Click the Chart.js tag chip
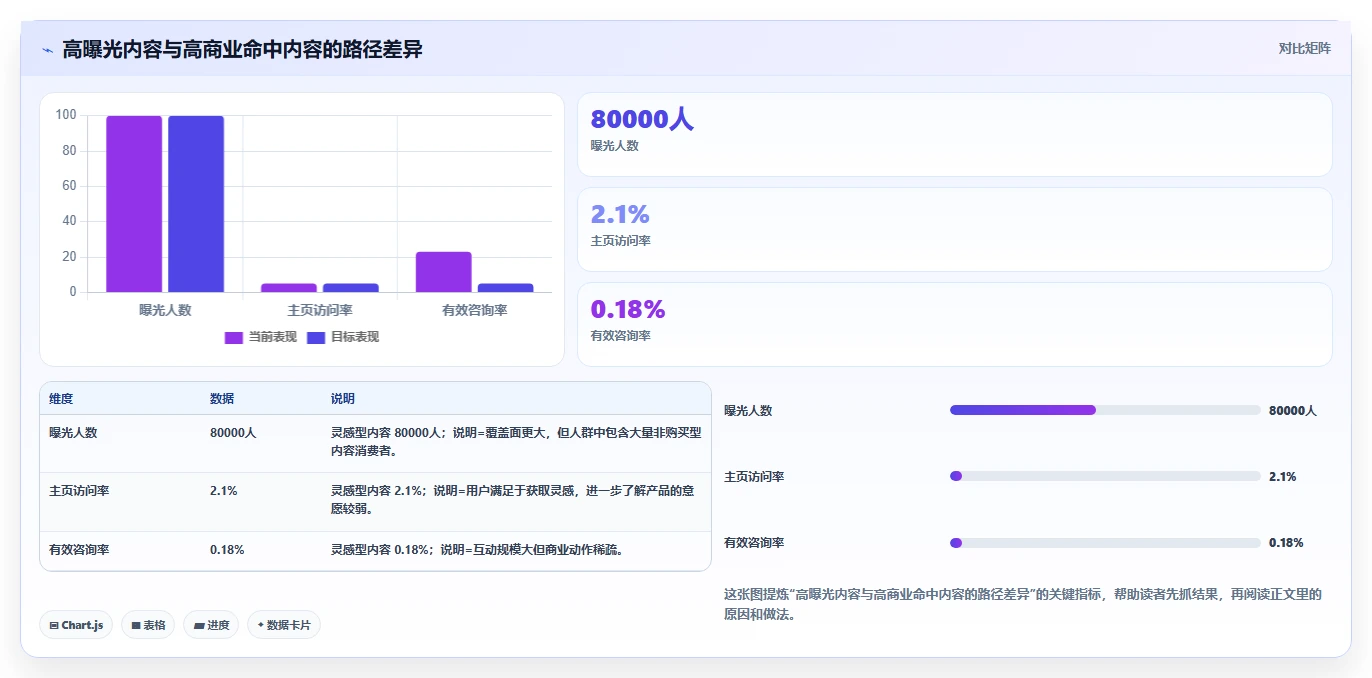This screenshot has width=1372, height=678. [77, 625]
